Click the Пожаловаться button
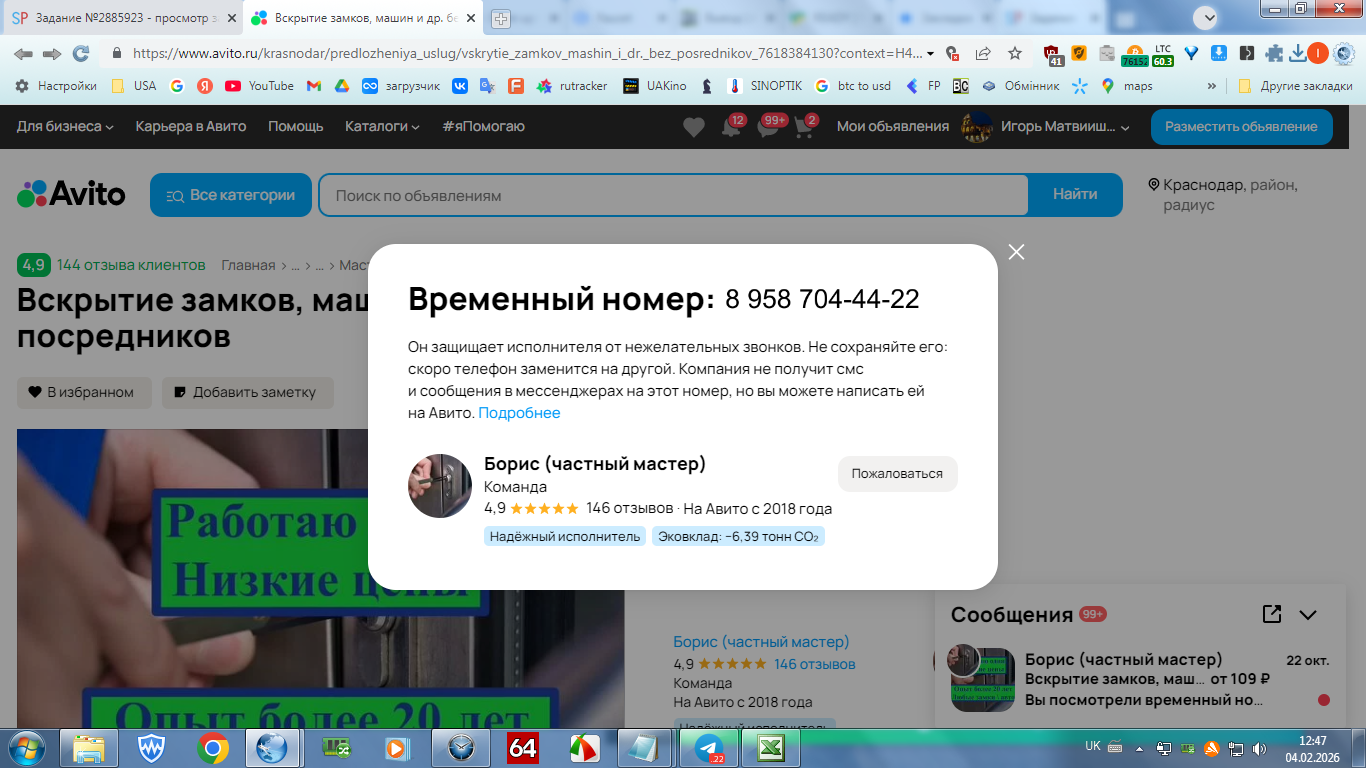The width and height of the screenshot is (1366, 768). pos(897,474)
